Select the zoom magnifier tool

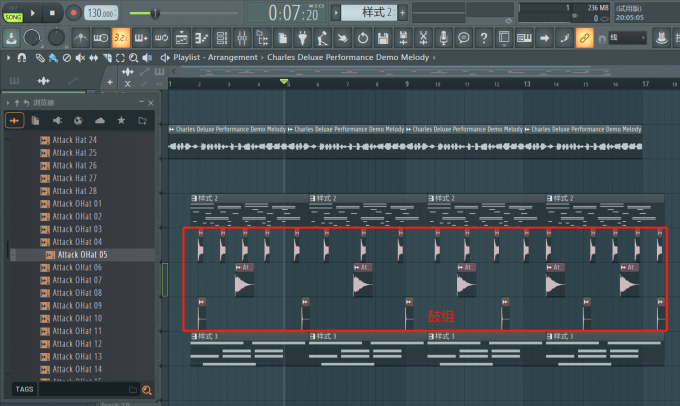[134, 58]
